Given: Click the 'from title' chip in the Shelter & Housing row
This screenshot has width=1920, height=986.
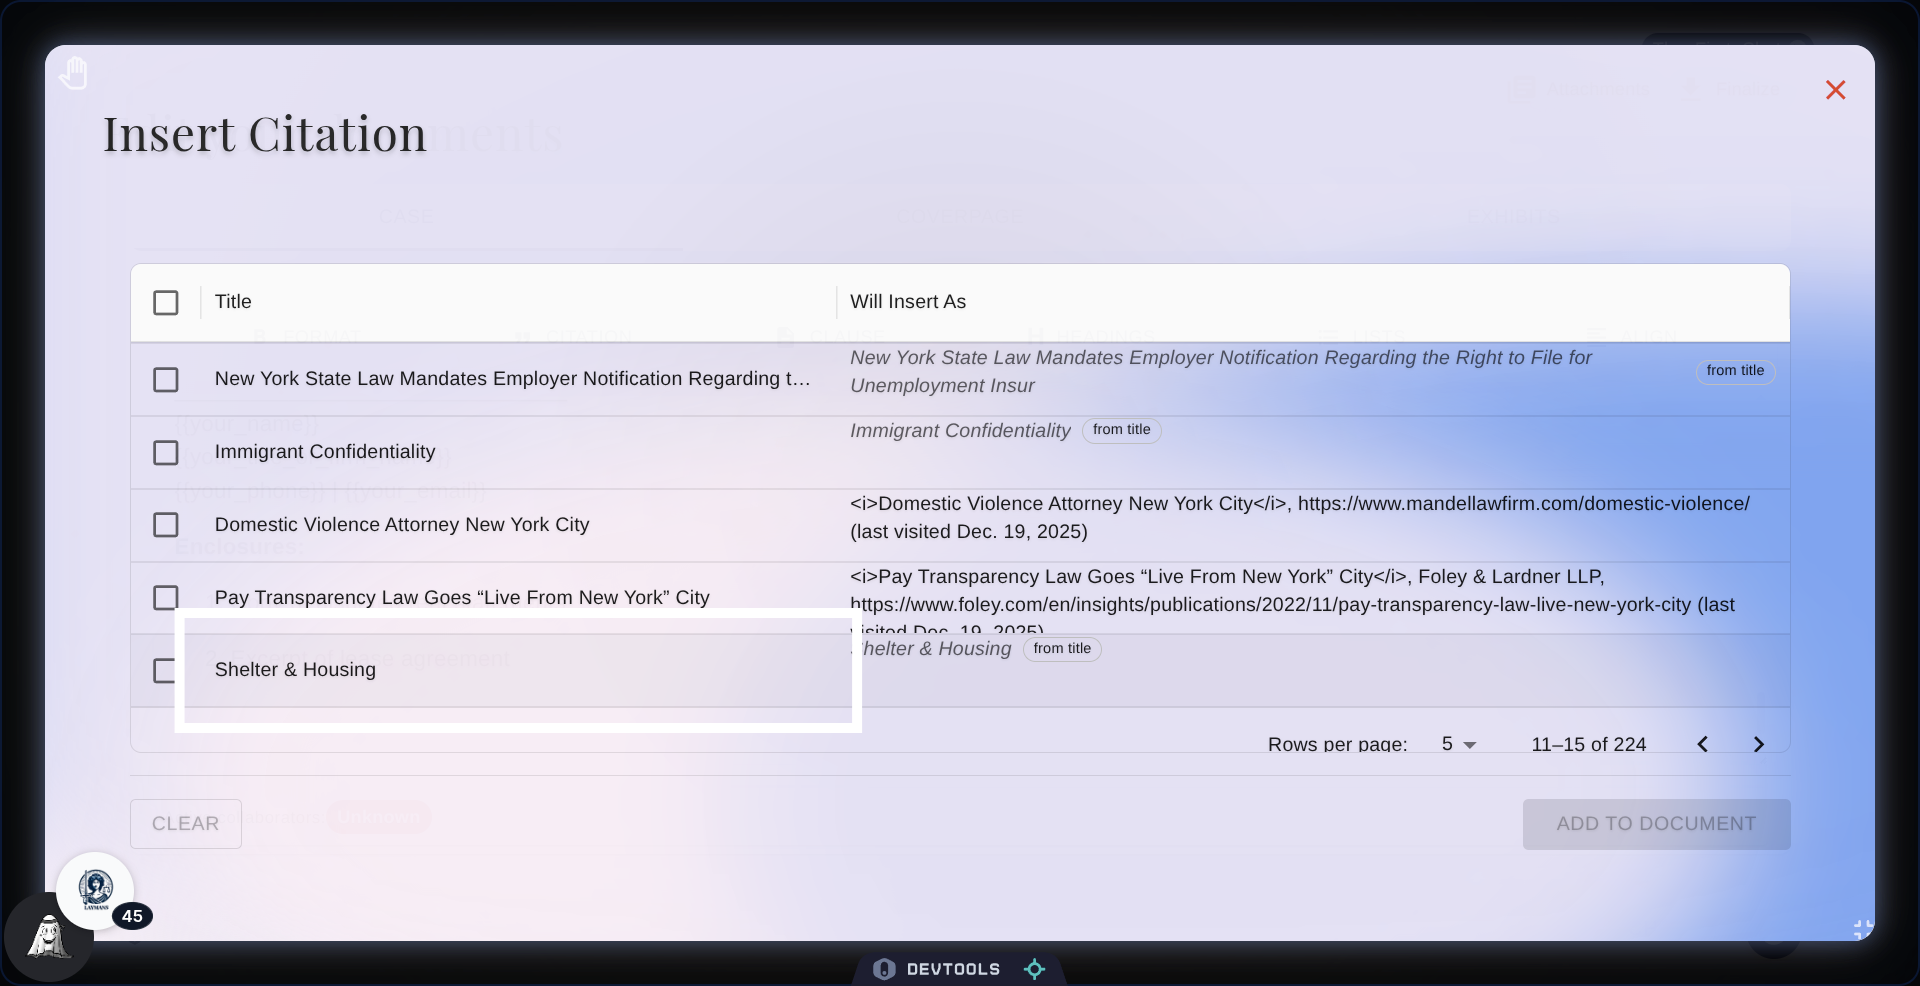Looking at the screenshot, I should [1062, 649].
